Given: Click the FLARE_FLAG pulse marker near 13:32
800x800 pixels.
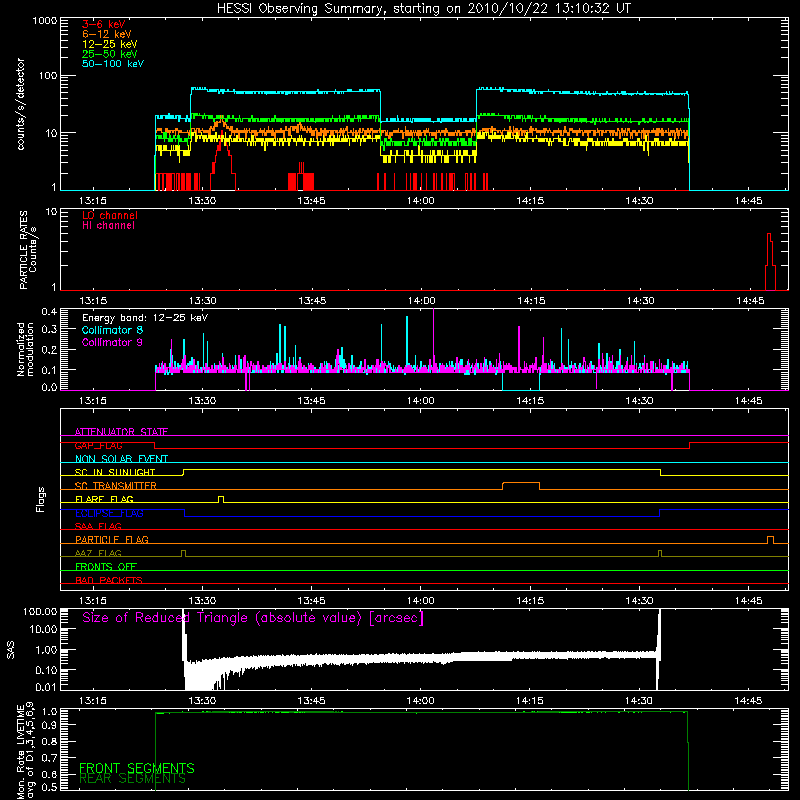Looking at the screenshot, I should pos(221,499).
